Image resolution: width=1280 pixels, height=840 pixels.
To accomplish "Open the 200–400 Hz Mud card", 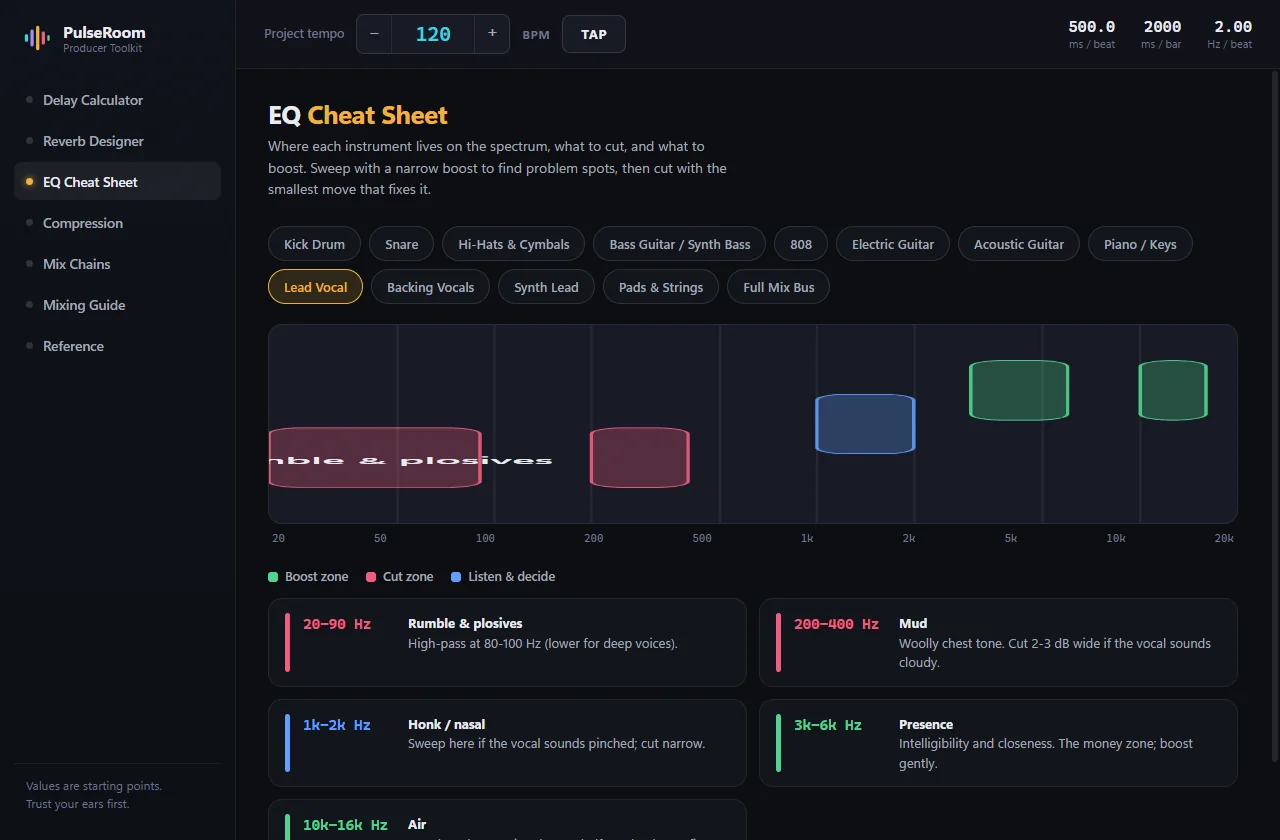I will 998,642.
